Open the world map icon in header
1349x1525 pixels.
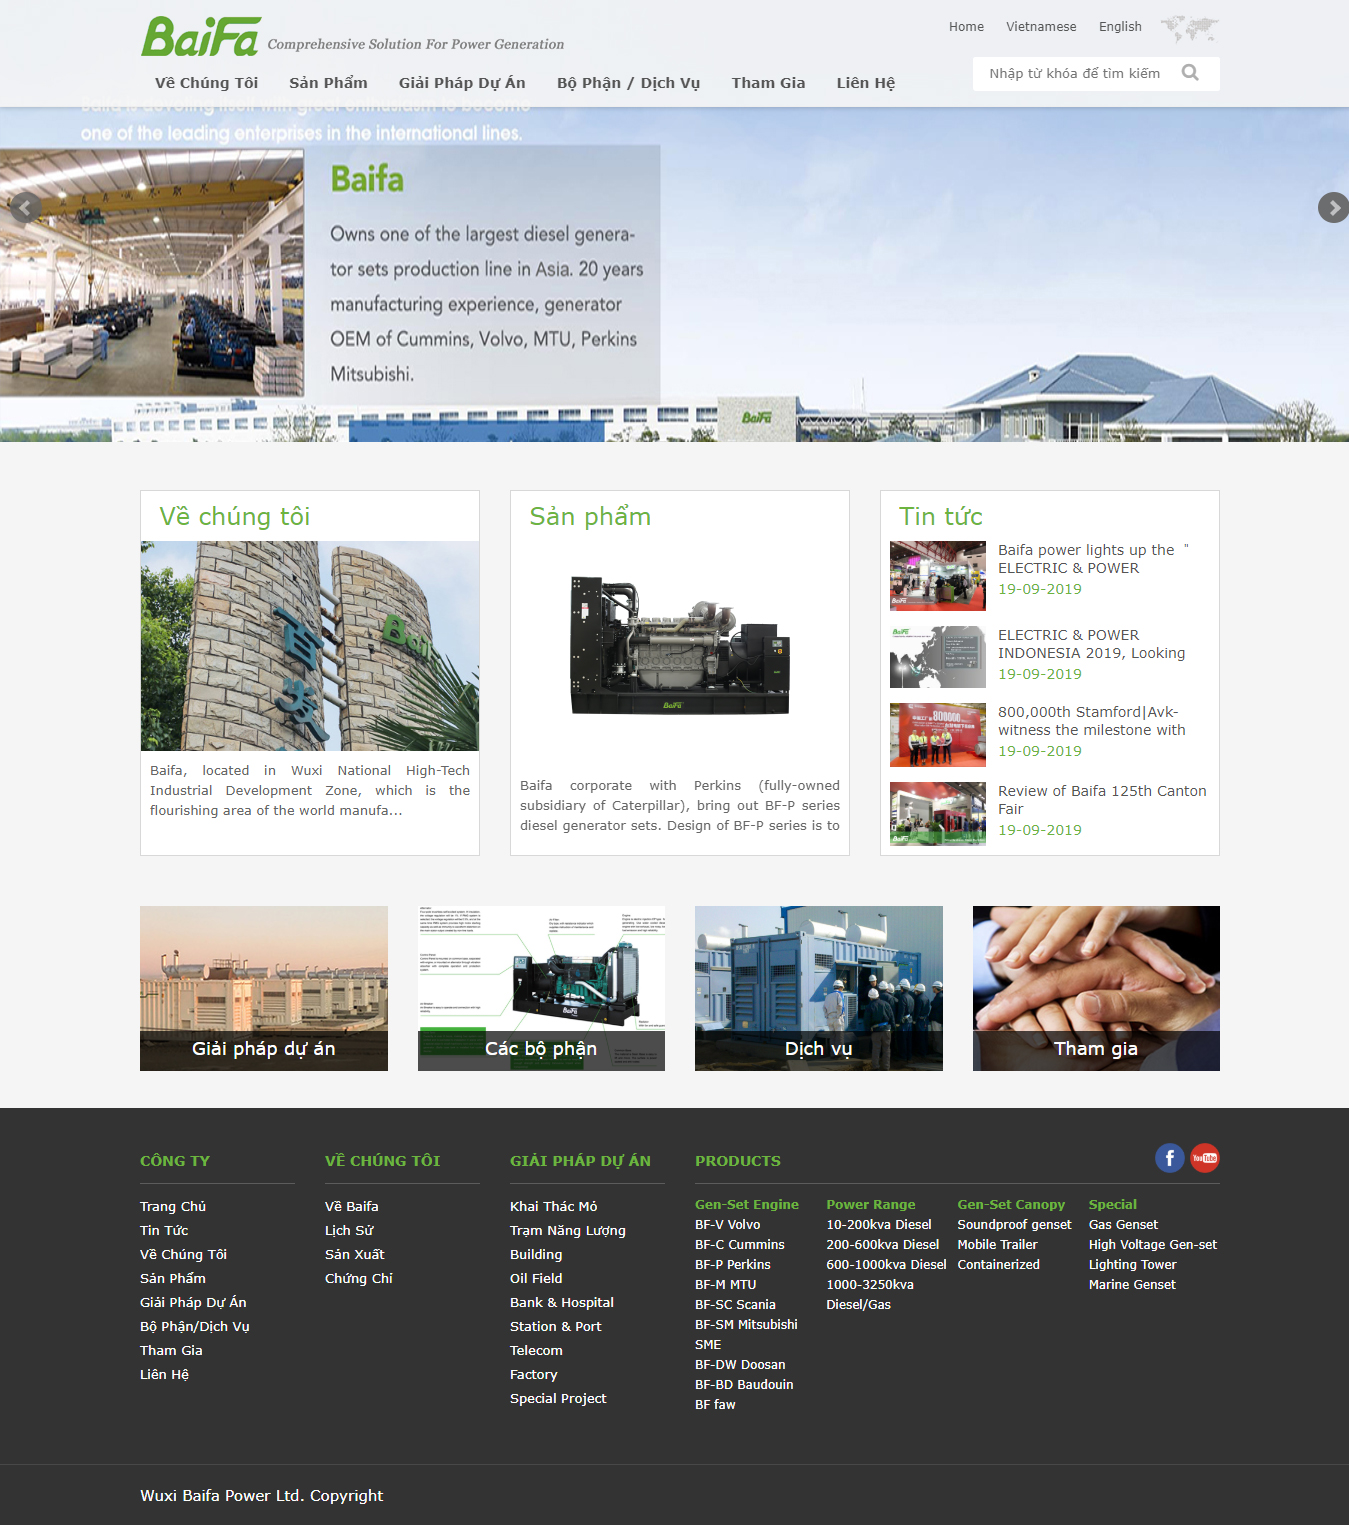(1189, 28)
